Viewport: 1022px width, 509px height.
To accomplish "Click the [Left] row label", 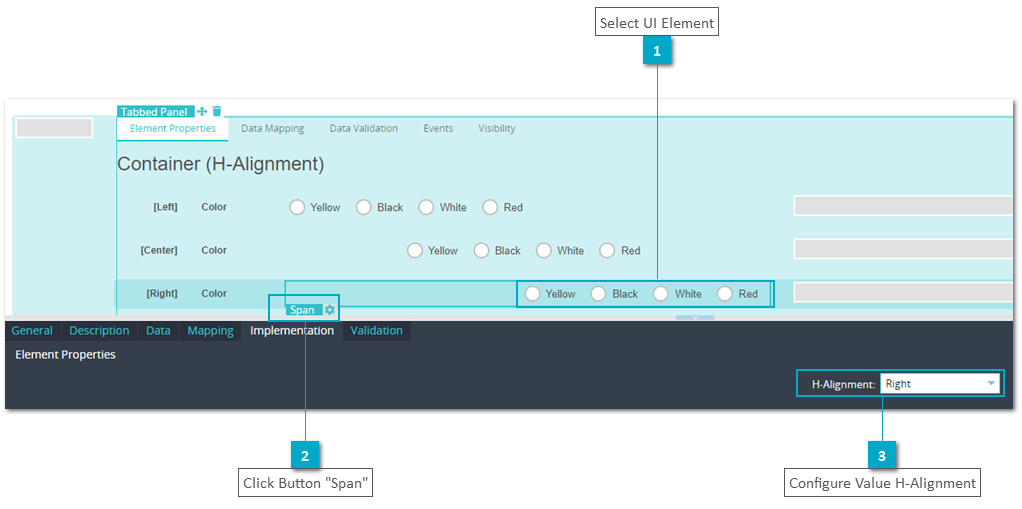I will tap(165, 207).
